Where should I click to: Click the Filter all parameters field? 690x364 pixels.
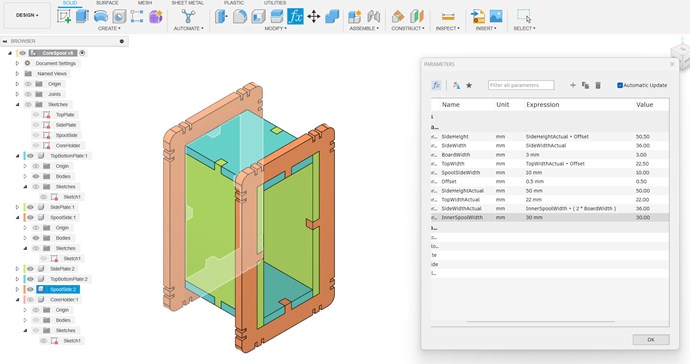(521, 85)
